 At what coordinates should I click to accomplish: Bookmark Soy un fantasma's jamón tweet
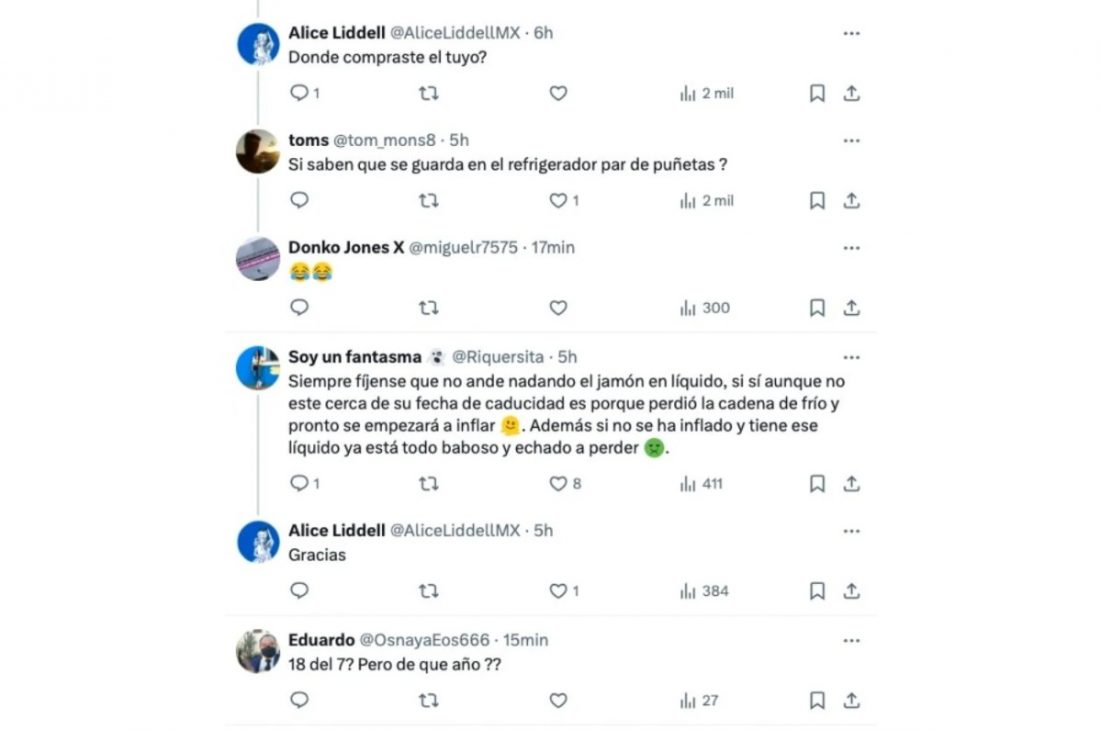click(x=817, y=484)
